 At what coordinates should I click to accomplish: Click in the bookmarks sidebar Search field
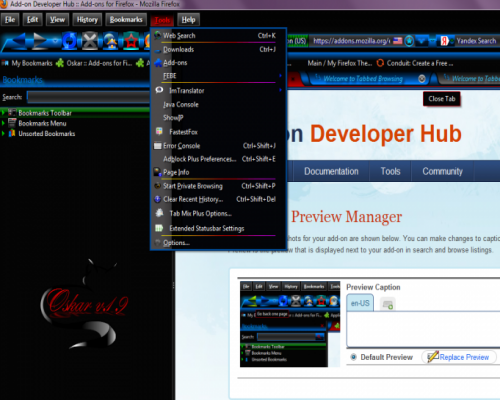(88, 97)
